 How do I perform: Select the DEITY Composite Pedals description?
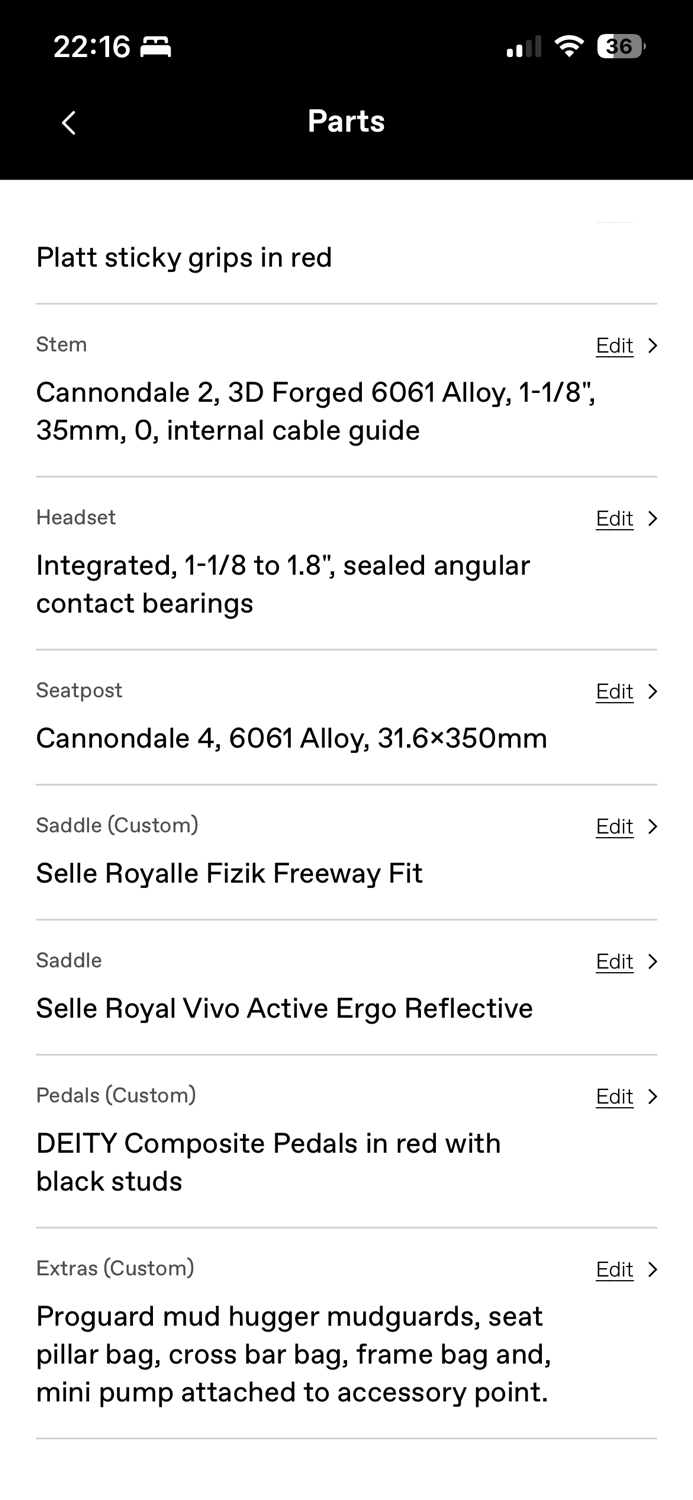pyautogui.click(x=268, y=1162)
